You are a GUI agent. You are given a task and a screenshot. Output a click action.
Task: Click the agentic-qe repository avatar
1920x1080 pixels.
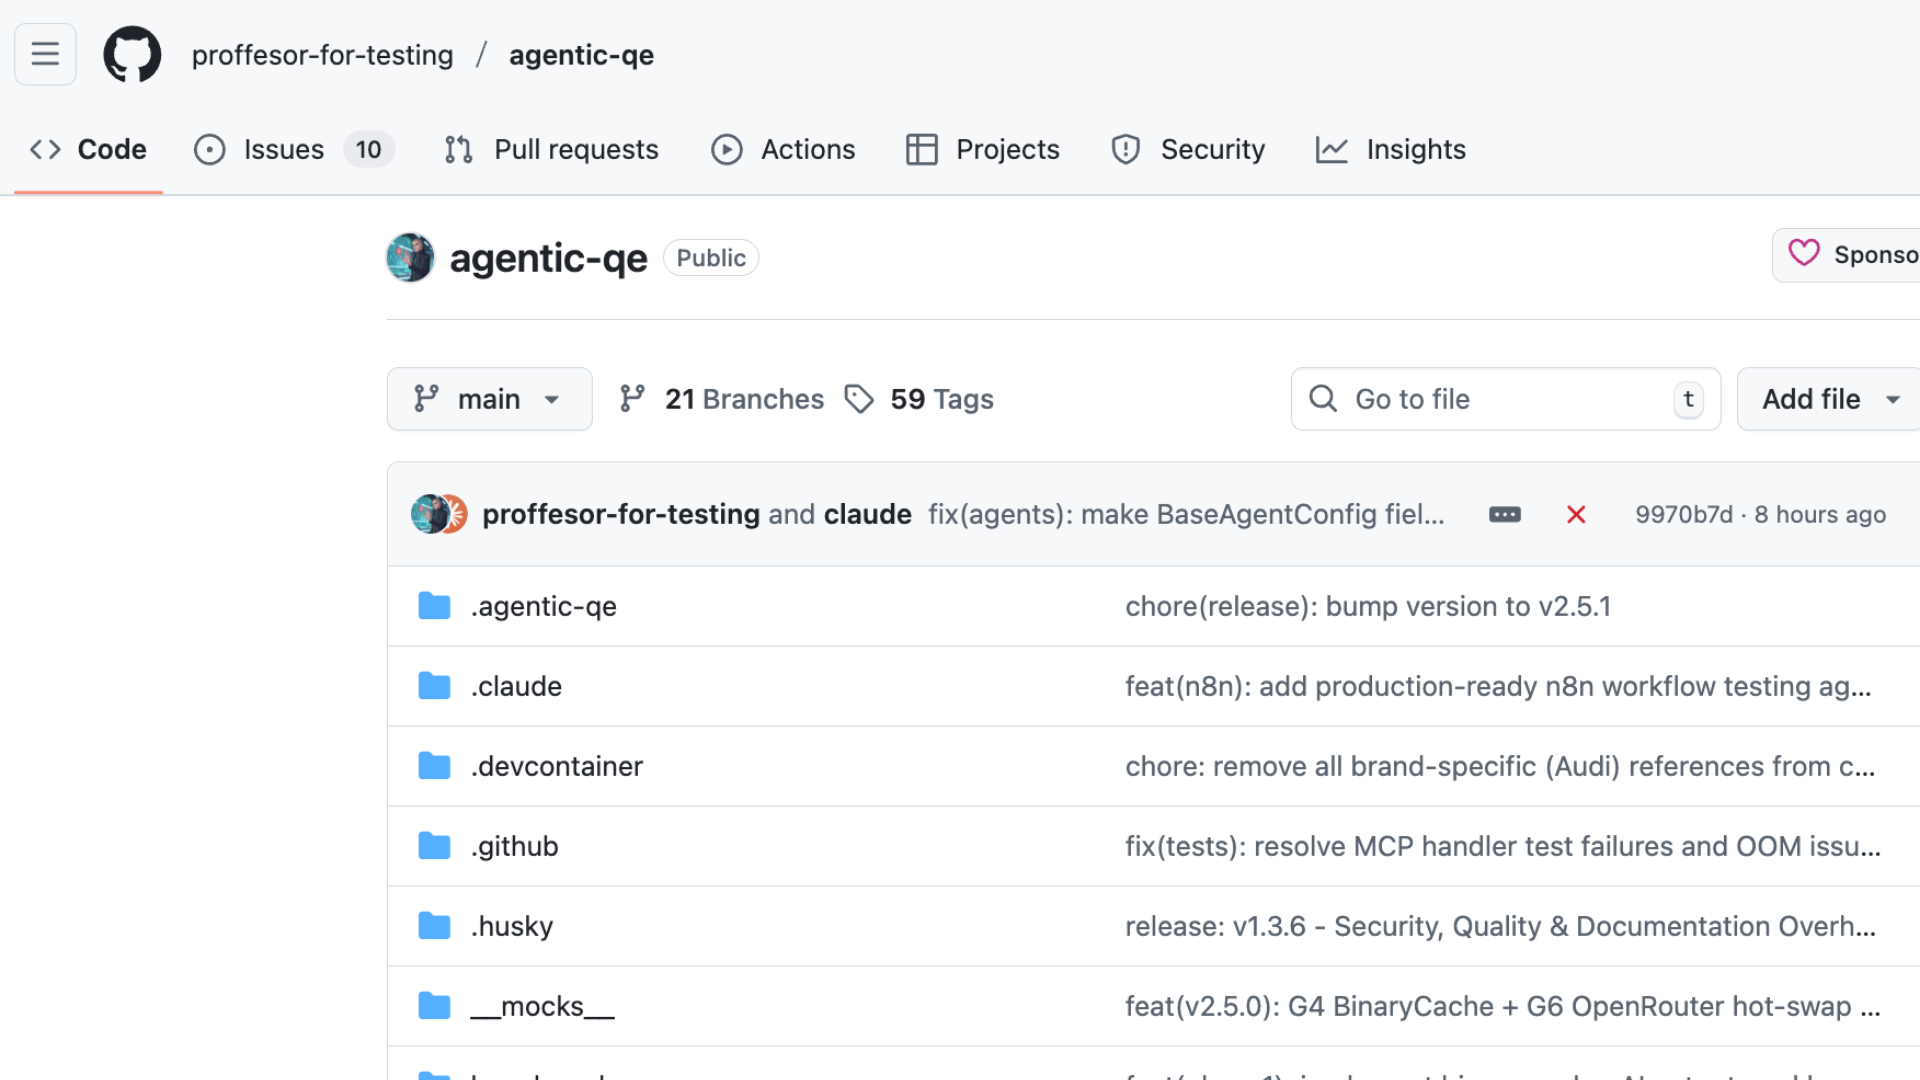pyautogui.click(x=410, y=258)
